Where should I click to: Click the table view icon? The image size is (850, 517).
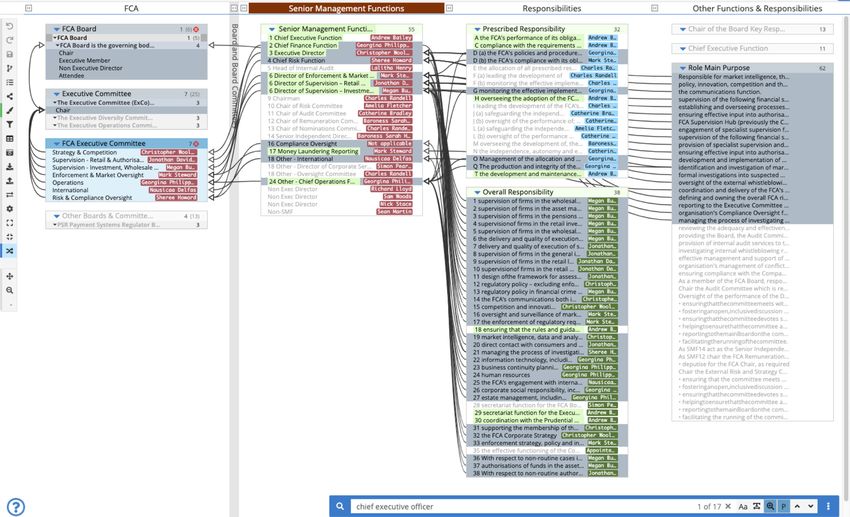click(x=10, y=139)
